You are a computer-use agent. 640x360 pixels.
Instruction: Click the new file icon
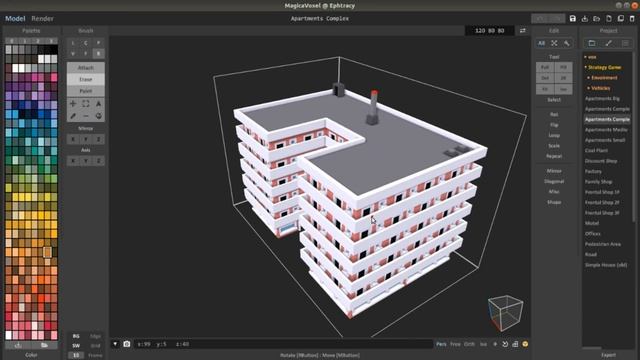click(609, 18)
